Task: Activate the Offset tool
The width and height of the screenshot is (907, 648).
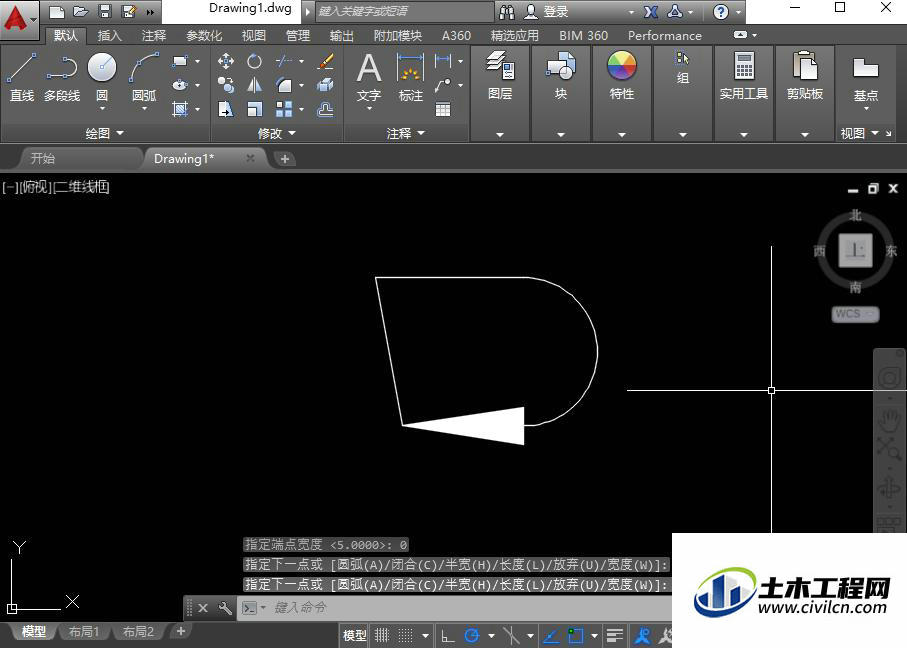Action: coord(326,109)
